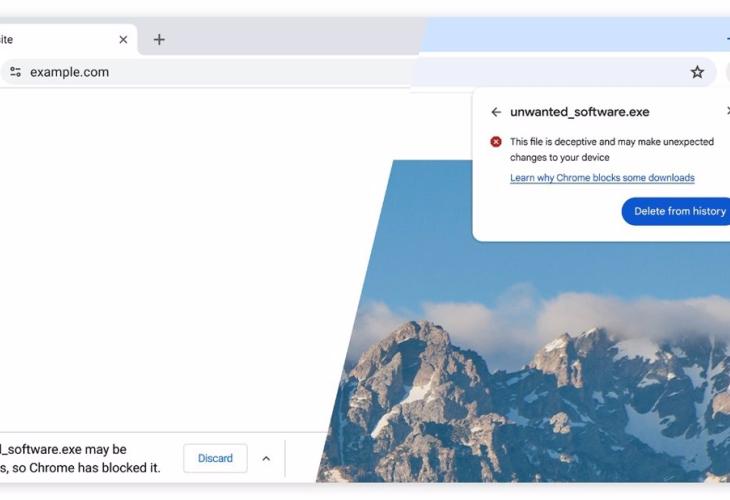Open a new tab with the plus icon

point(159,40)
